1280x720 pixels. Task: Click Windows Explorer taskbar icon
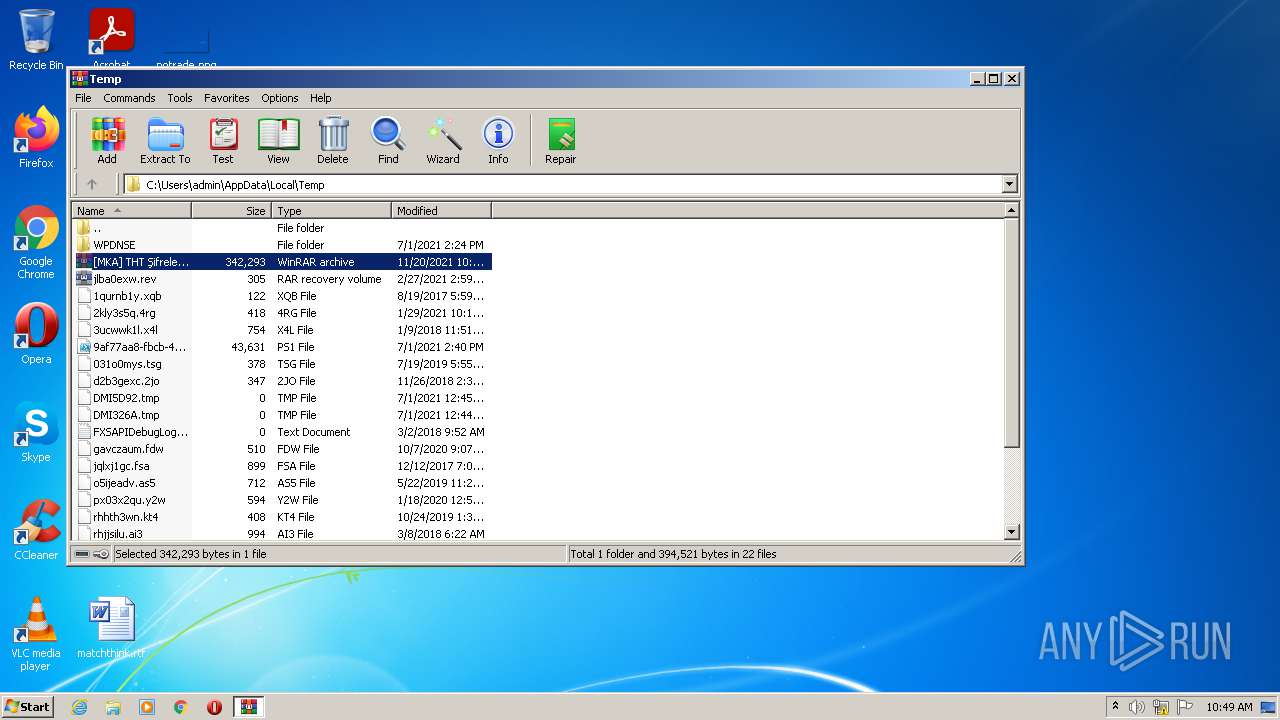(x=113, y=707)
